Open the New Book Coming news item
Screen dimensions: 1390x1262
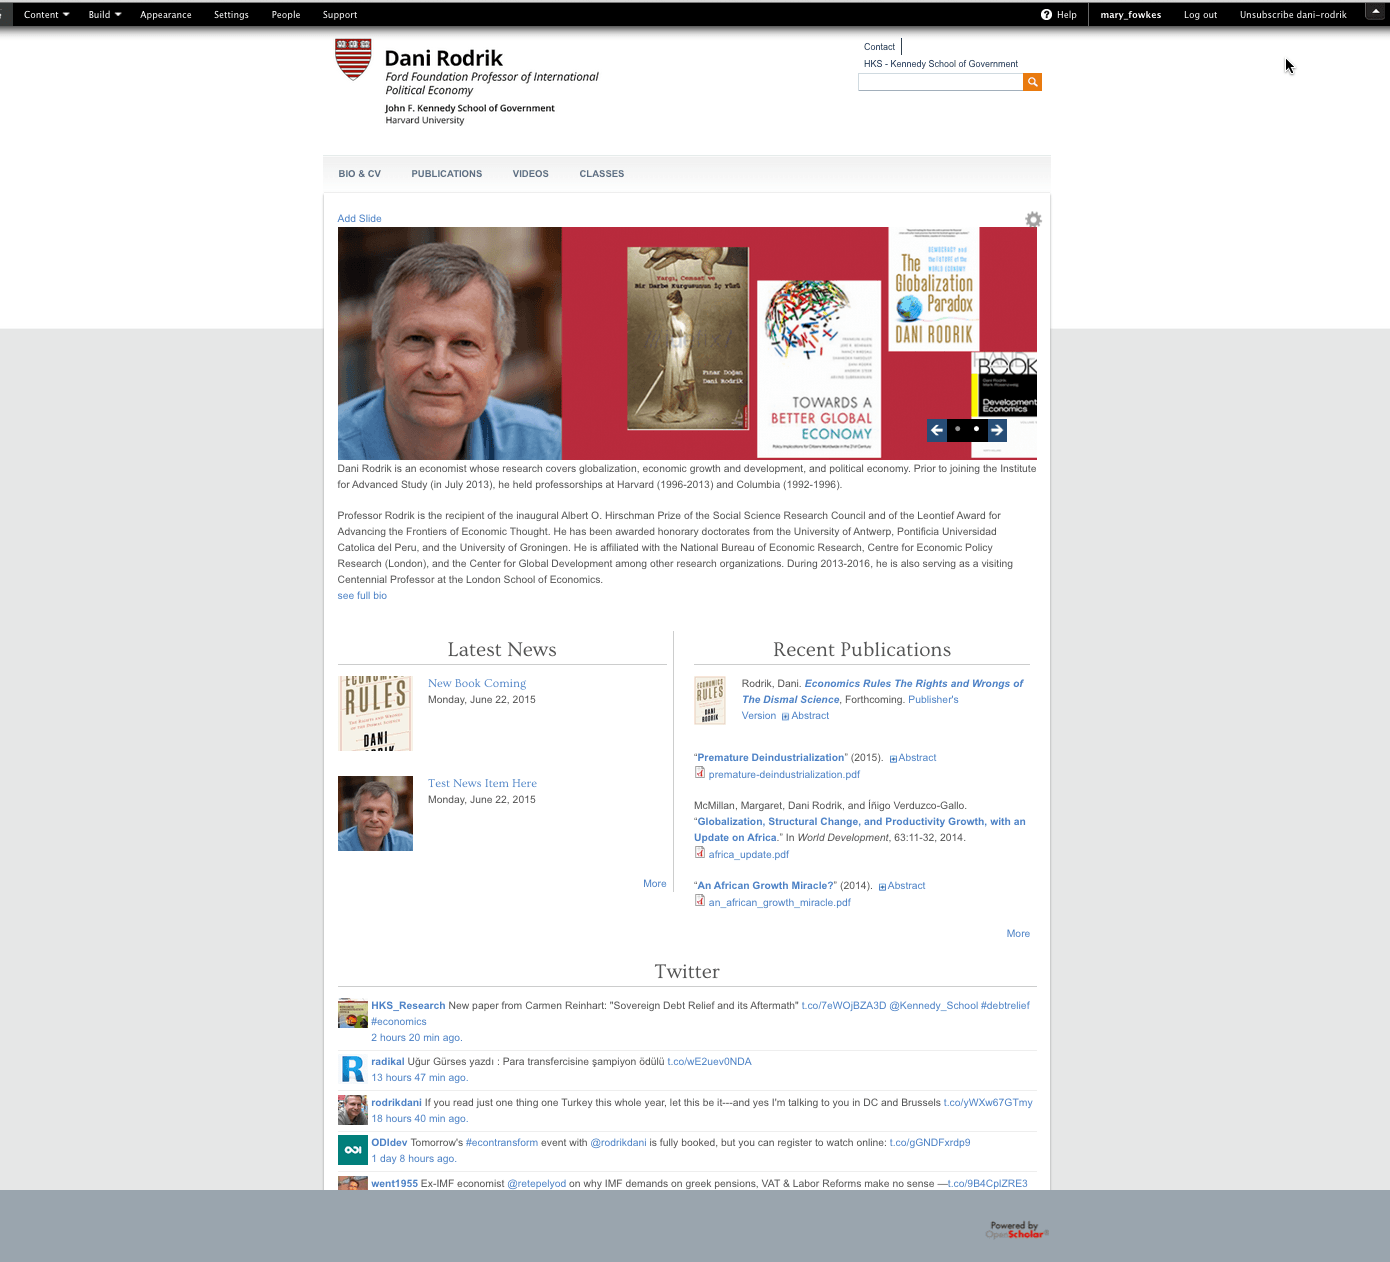coord(477,684)
